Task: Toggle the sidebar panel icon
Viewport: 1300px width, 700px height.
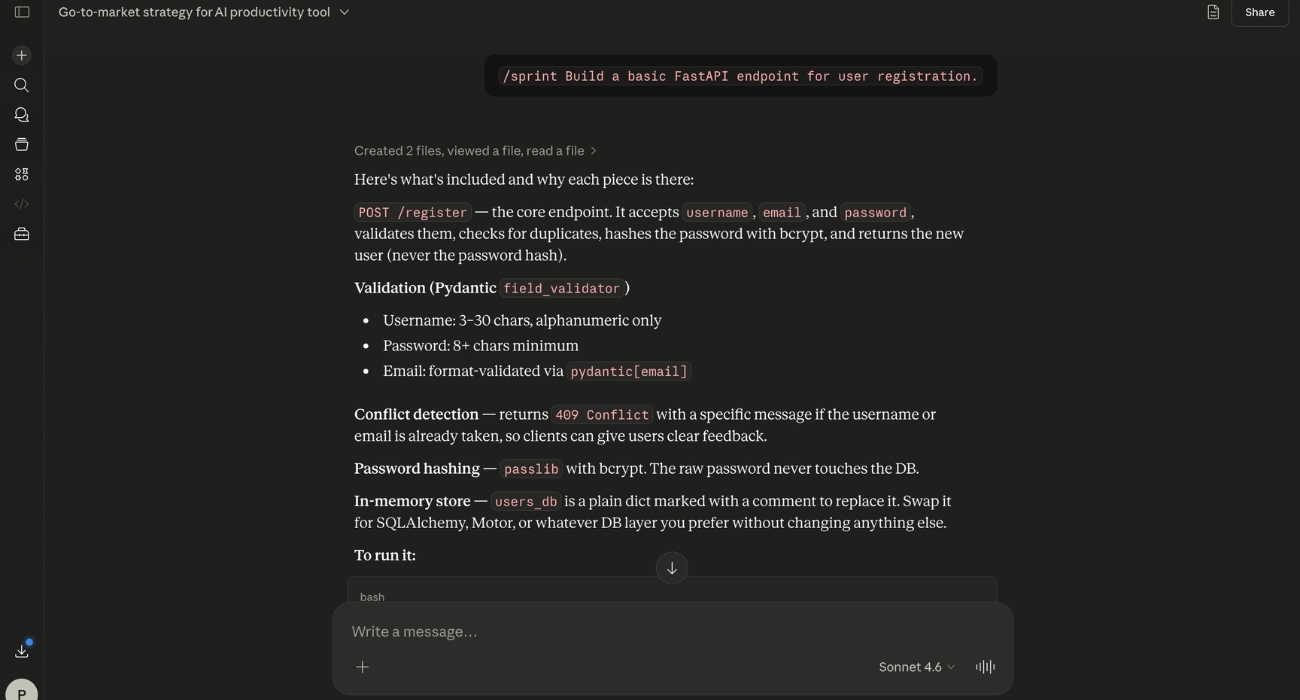Action: click(22, 12)
